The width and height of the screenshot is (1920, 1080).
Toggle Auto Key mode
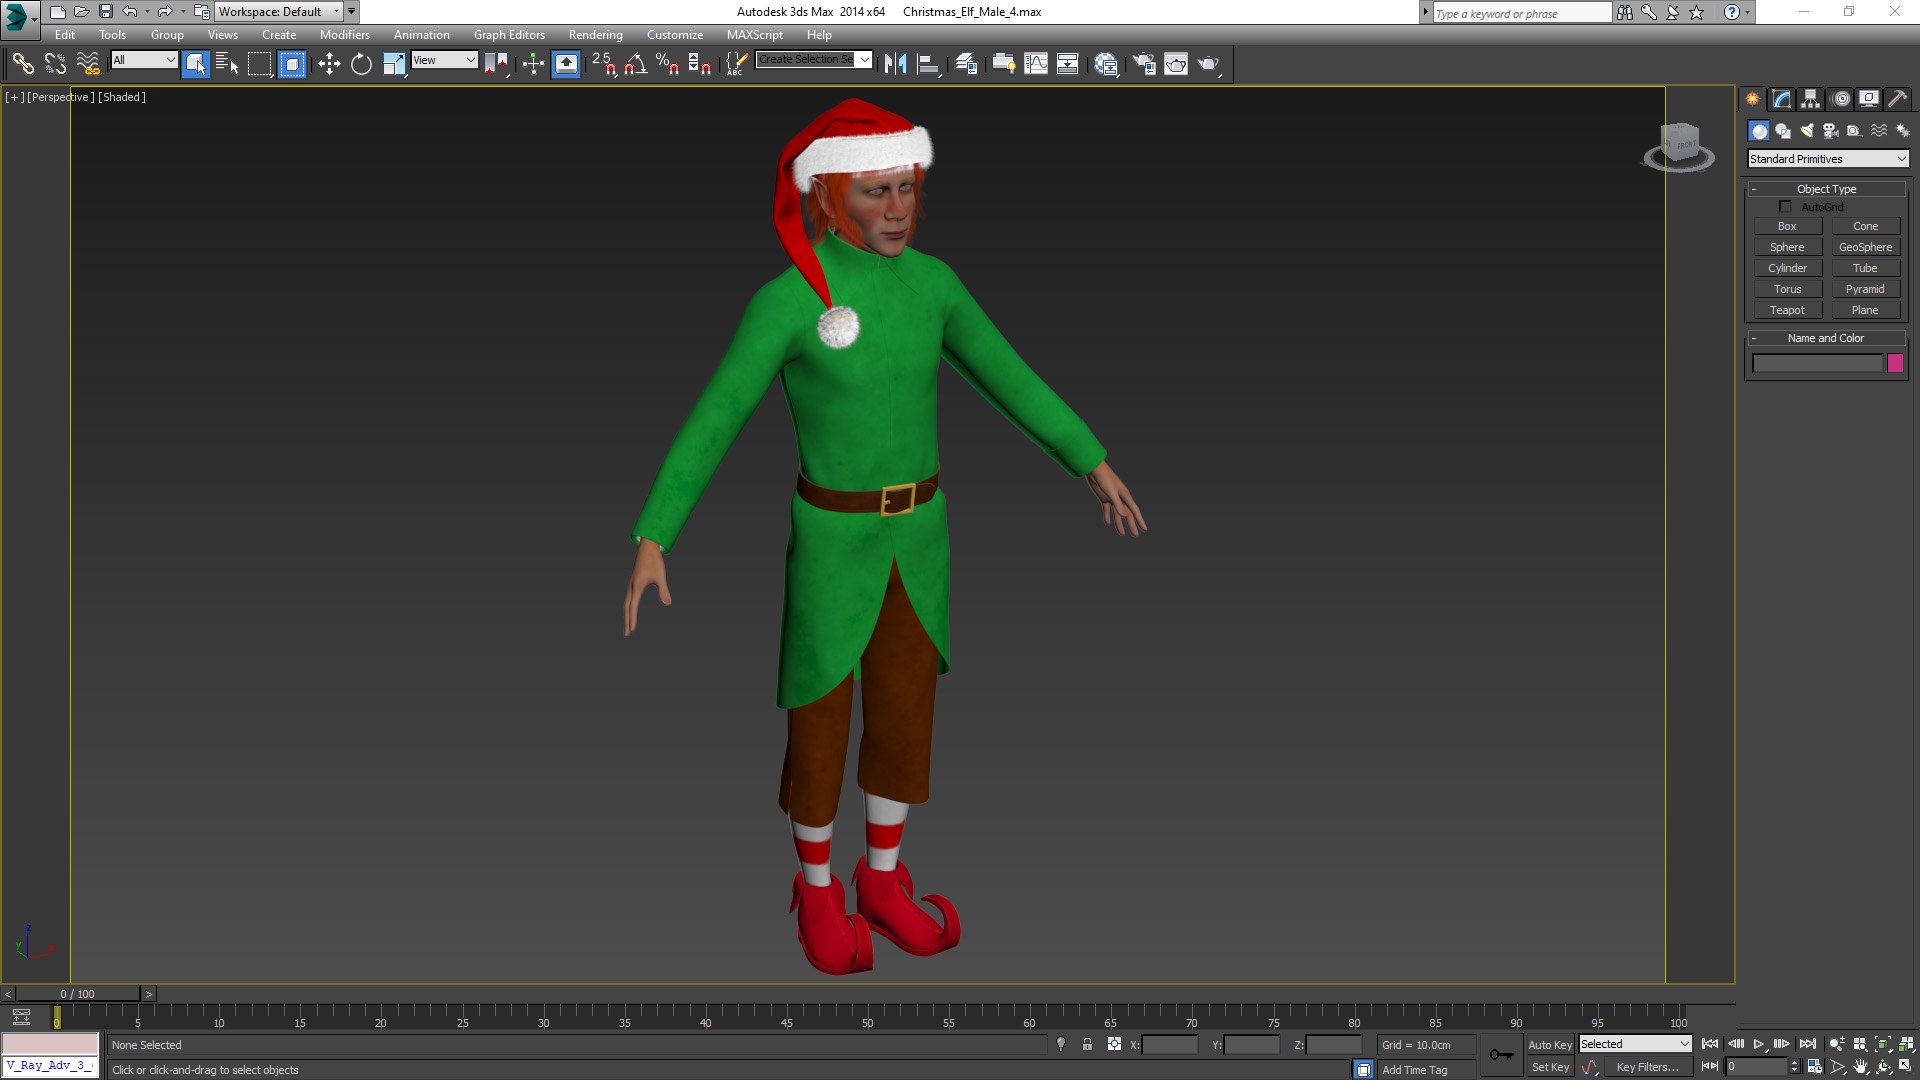(x=1550, y=1045)
